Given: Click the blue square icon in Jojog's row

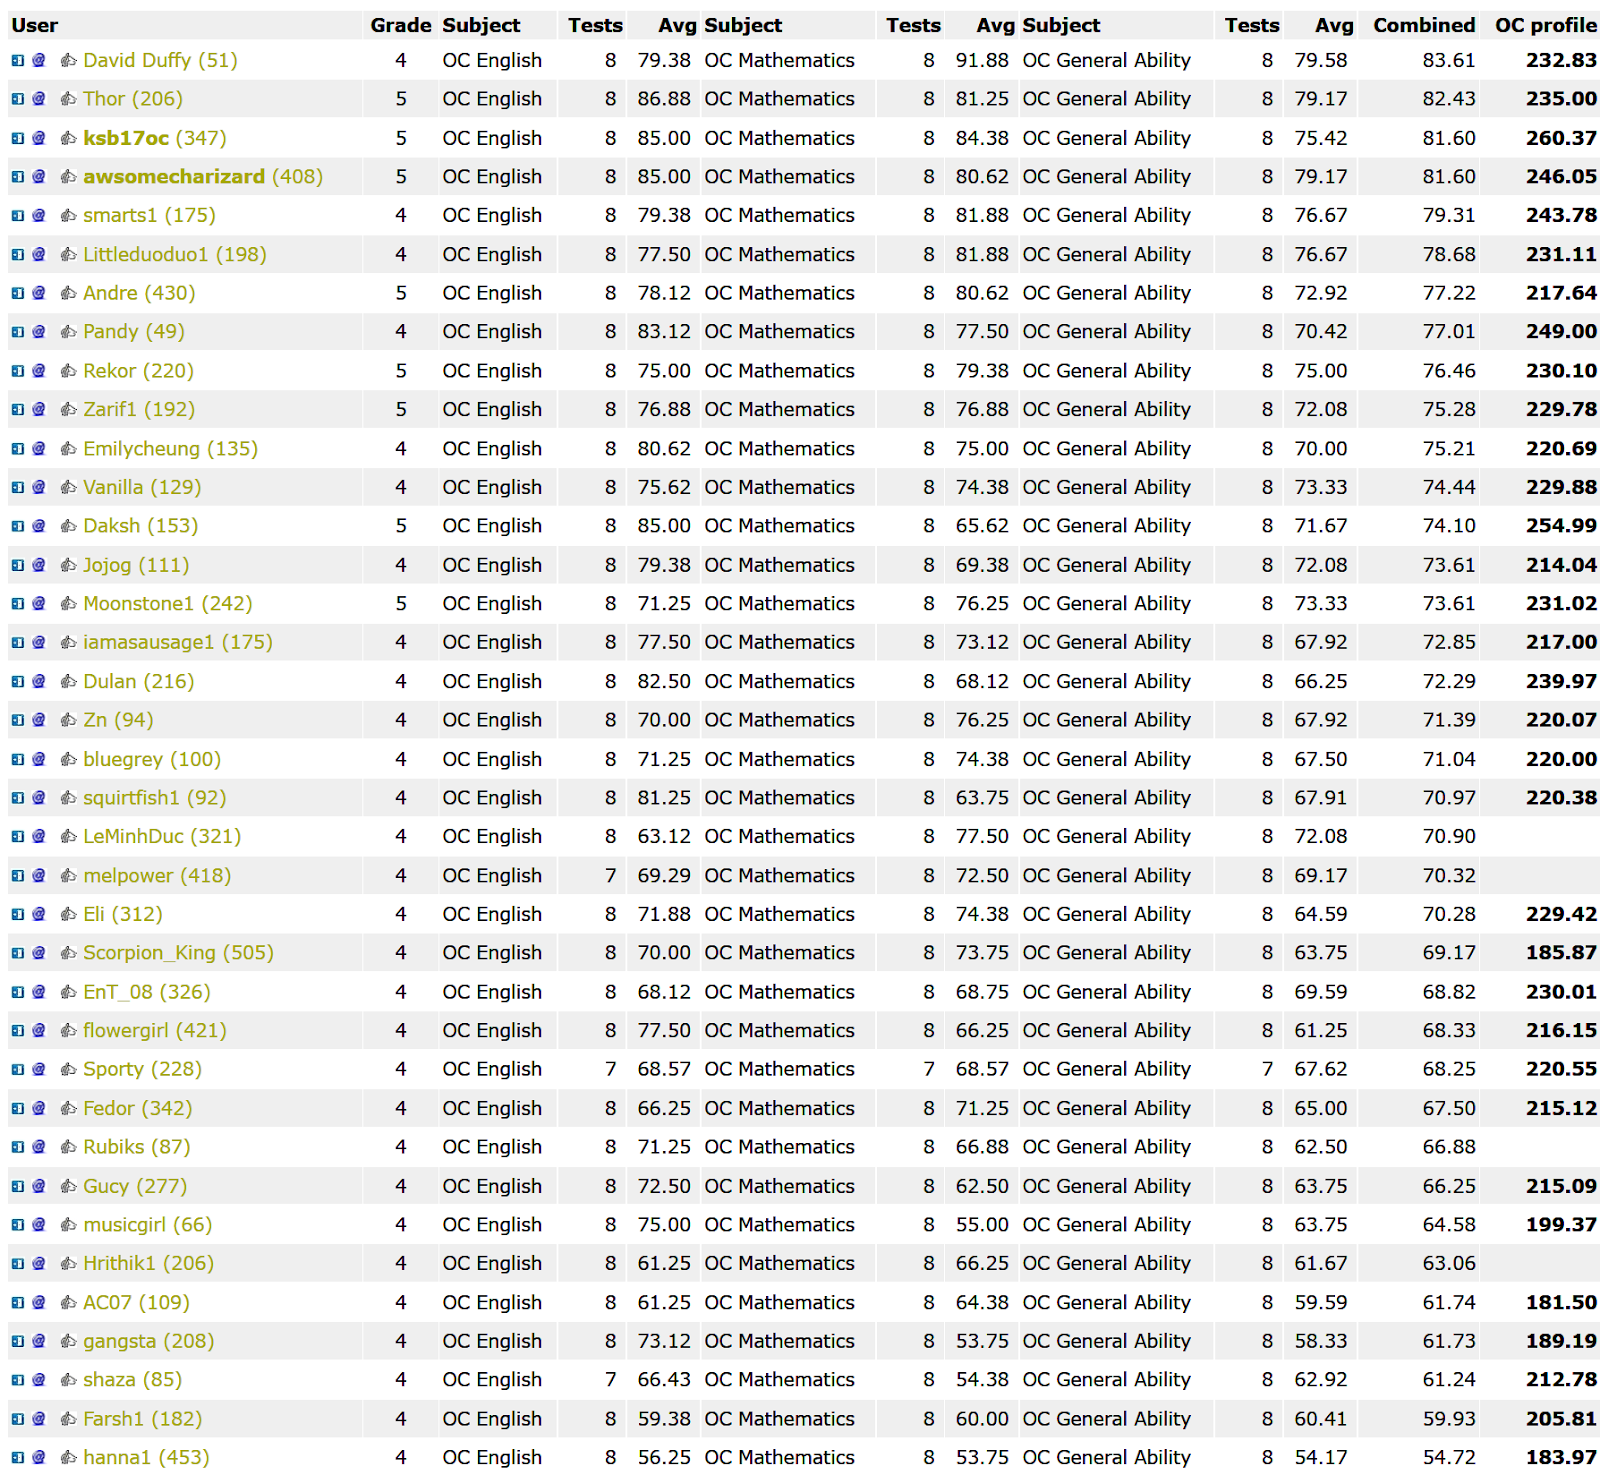Looking at the screenshot, I should pos(18,565).
